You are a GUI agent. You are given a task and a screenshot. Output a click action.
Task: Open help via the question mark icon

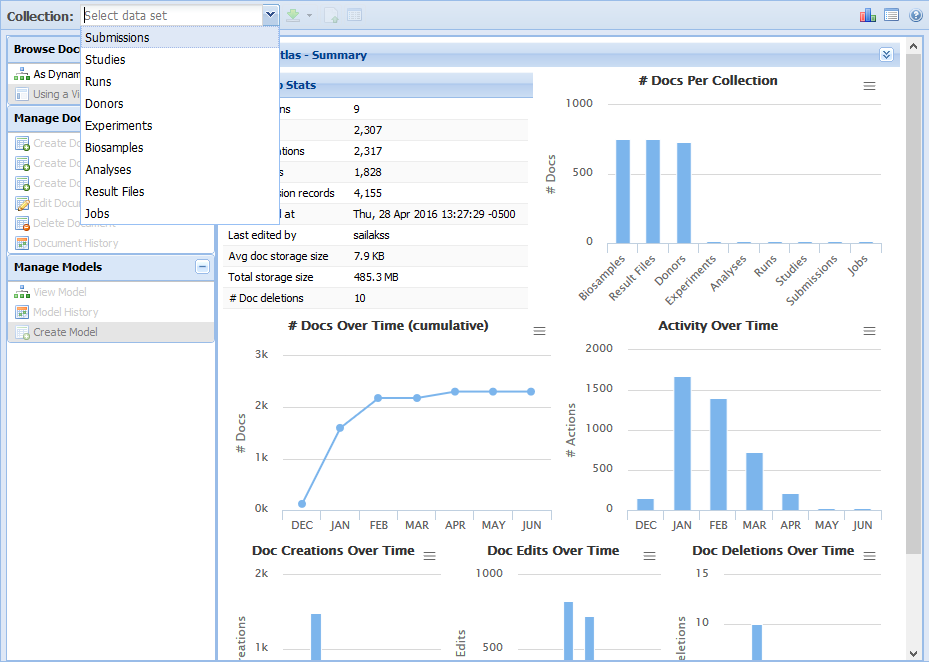915,15
